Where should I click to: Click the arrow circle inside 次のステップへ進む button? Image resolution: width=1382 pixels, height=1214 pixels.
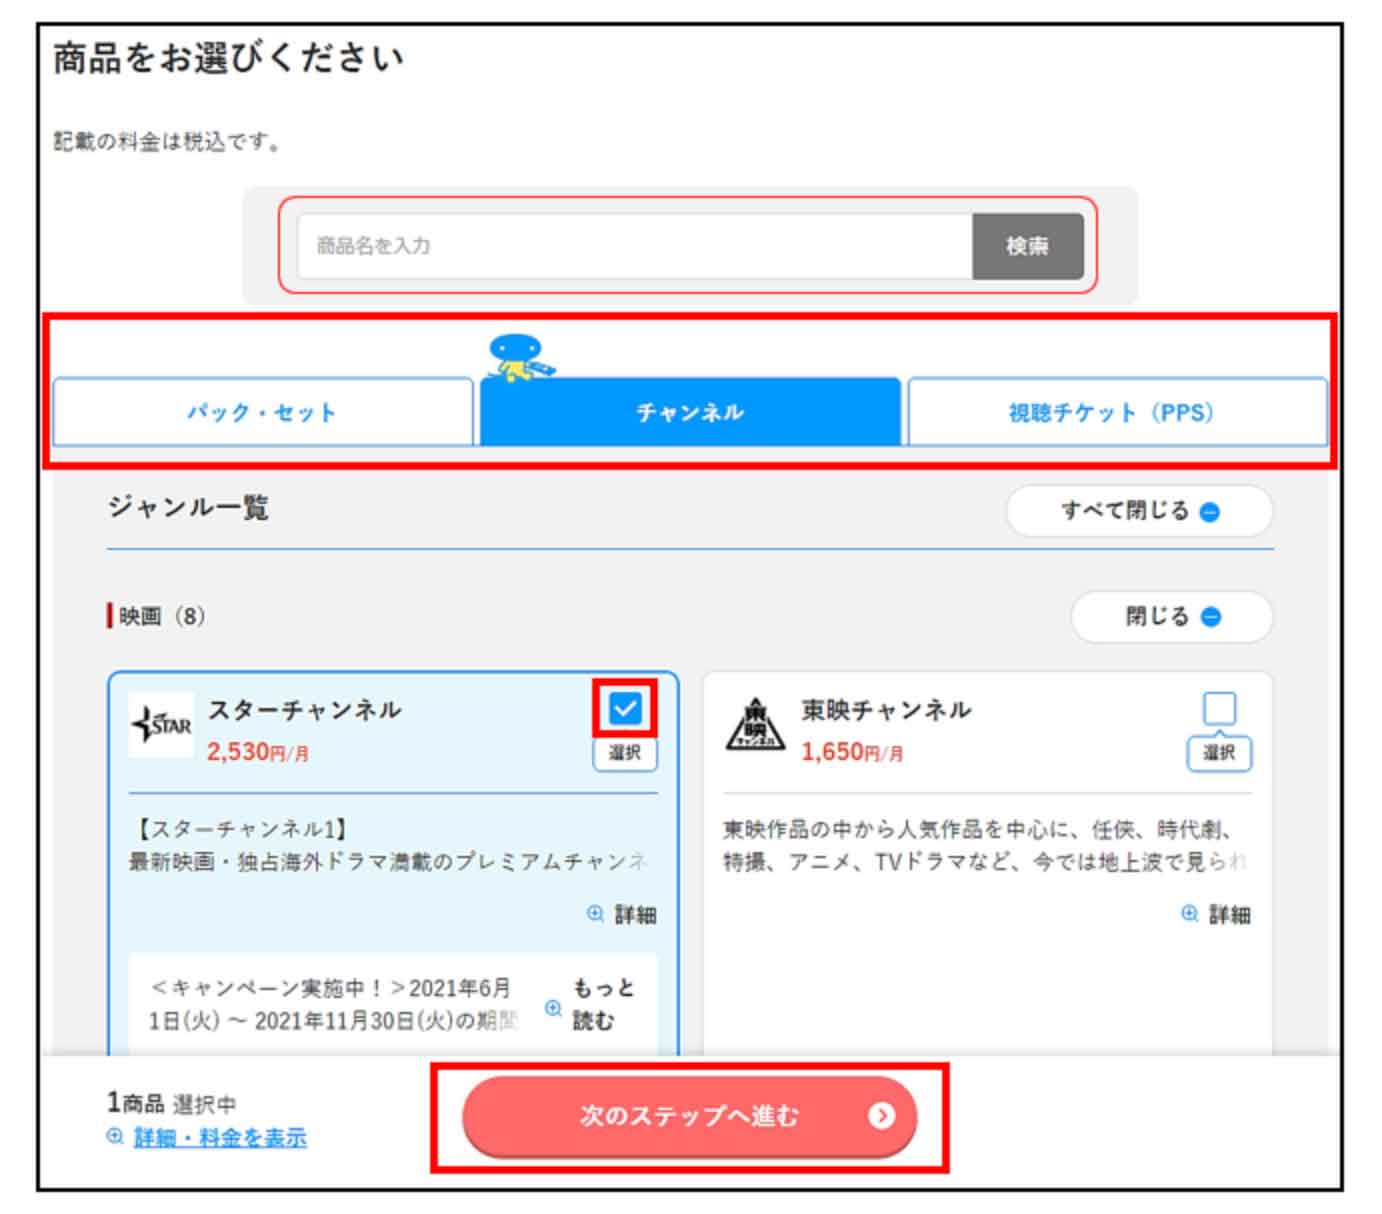click(x=880, y=1118)
